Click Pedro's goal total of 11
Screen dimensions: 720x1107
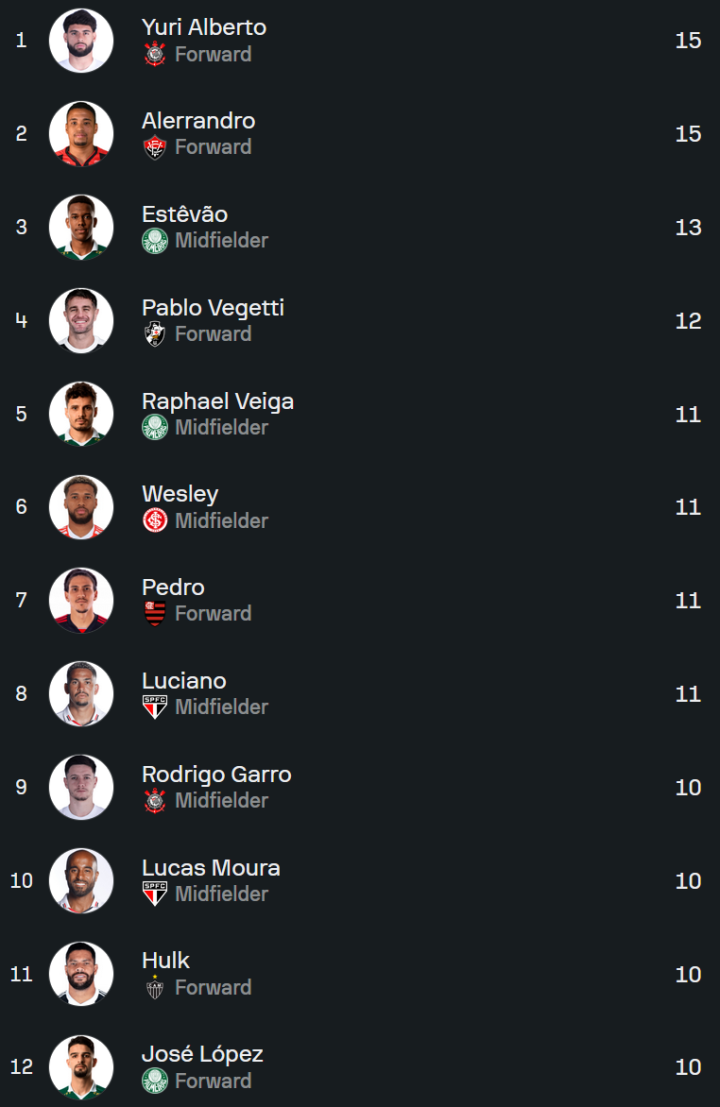pos(688,600)
